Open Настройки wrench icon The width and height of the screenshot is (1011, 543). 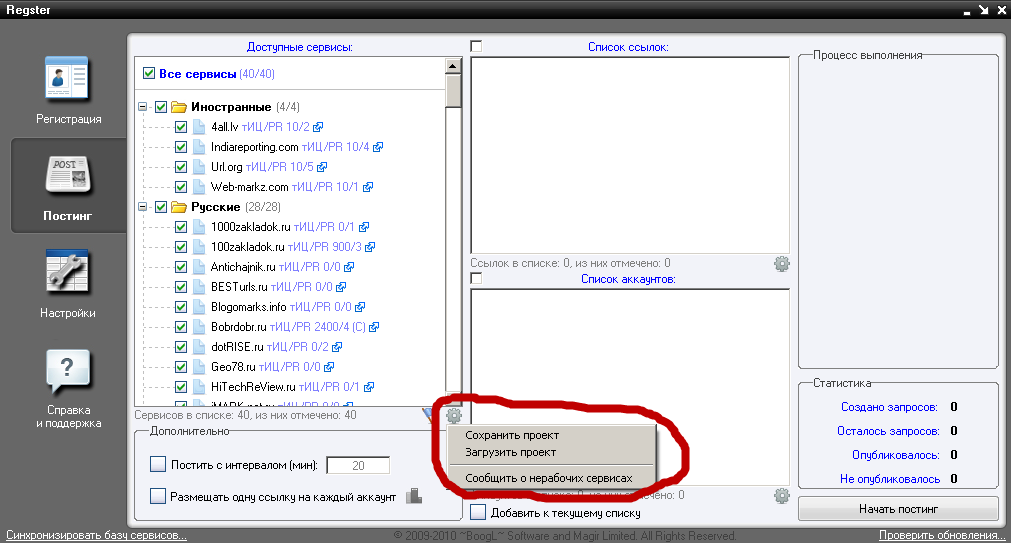coord(67,272)
